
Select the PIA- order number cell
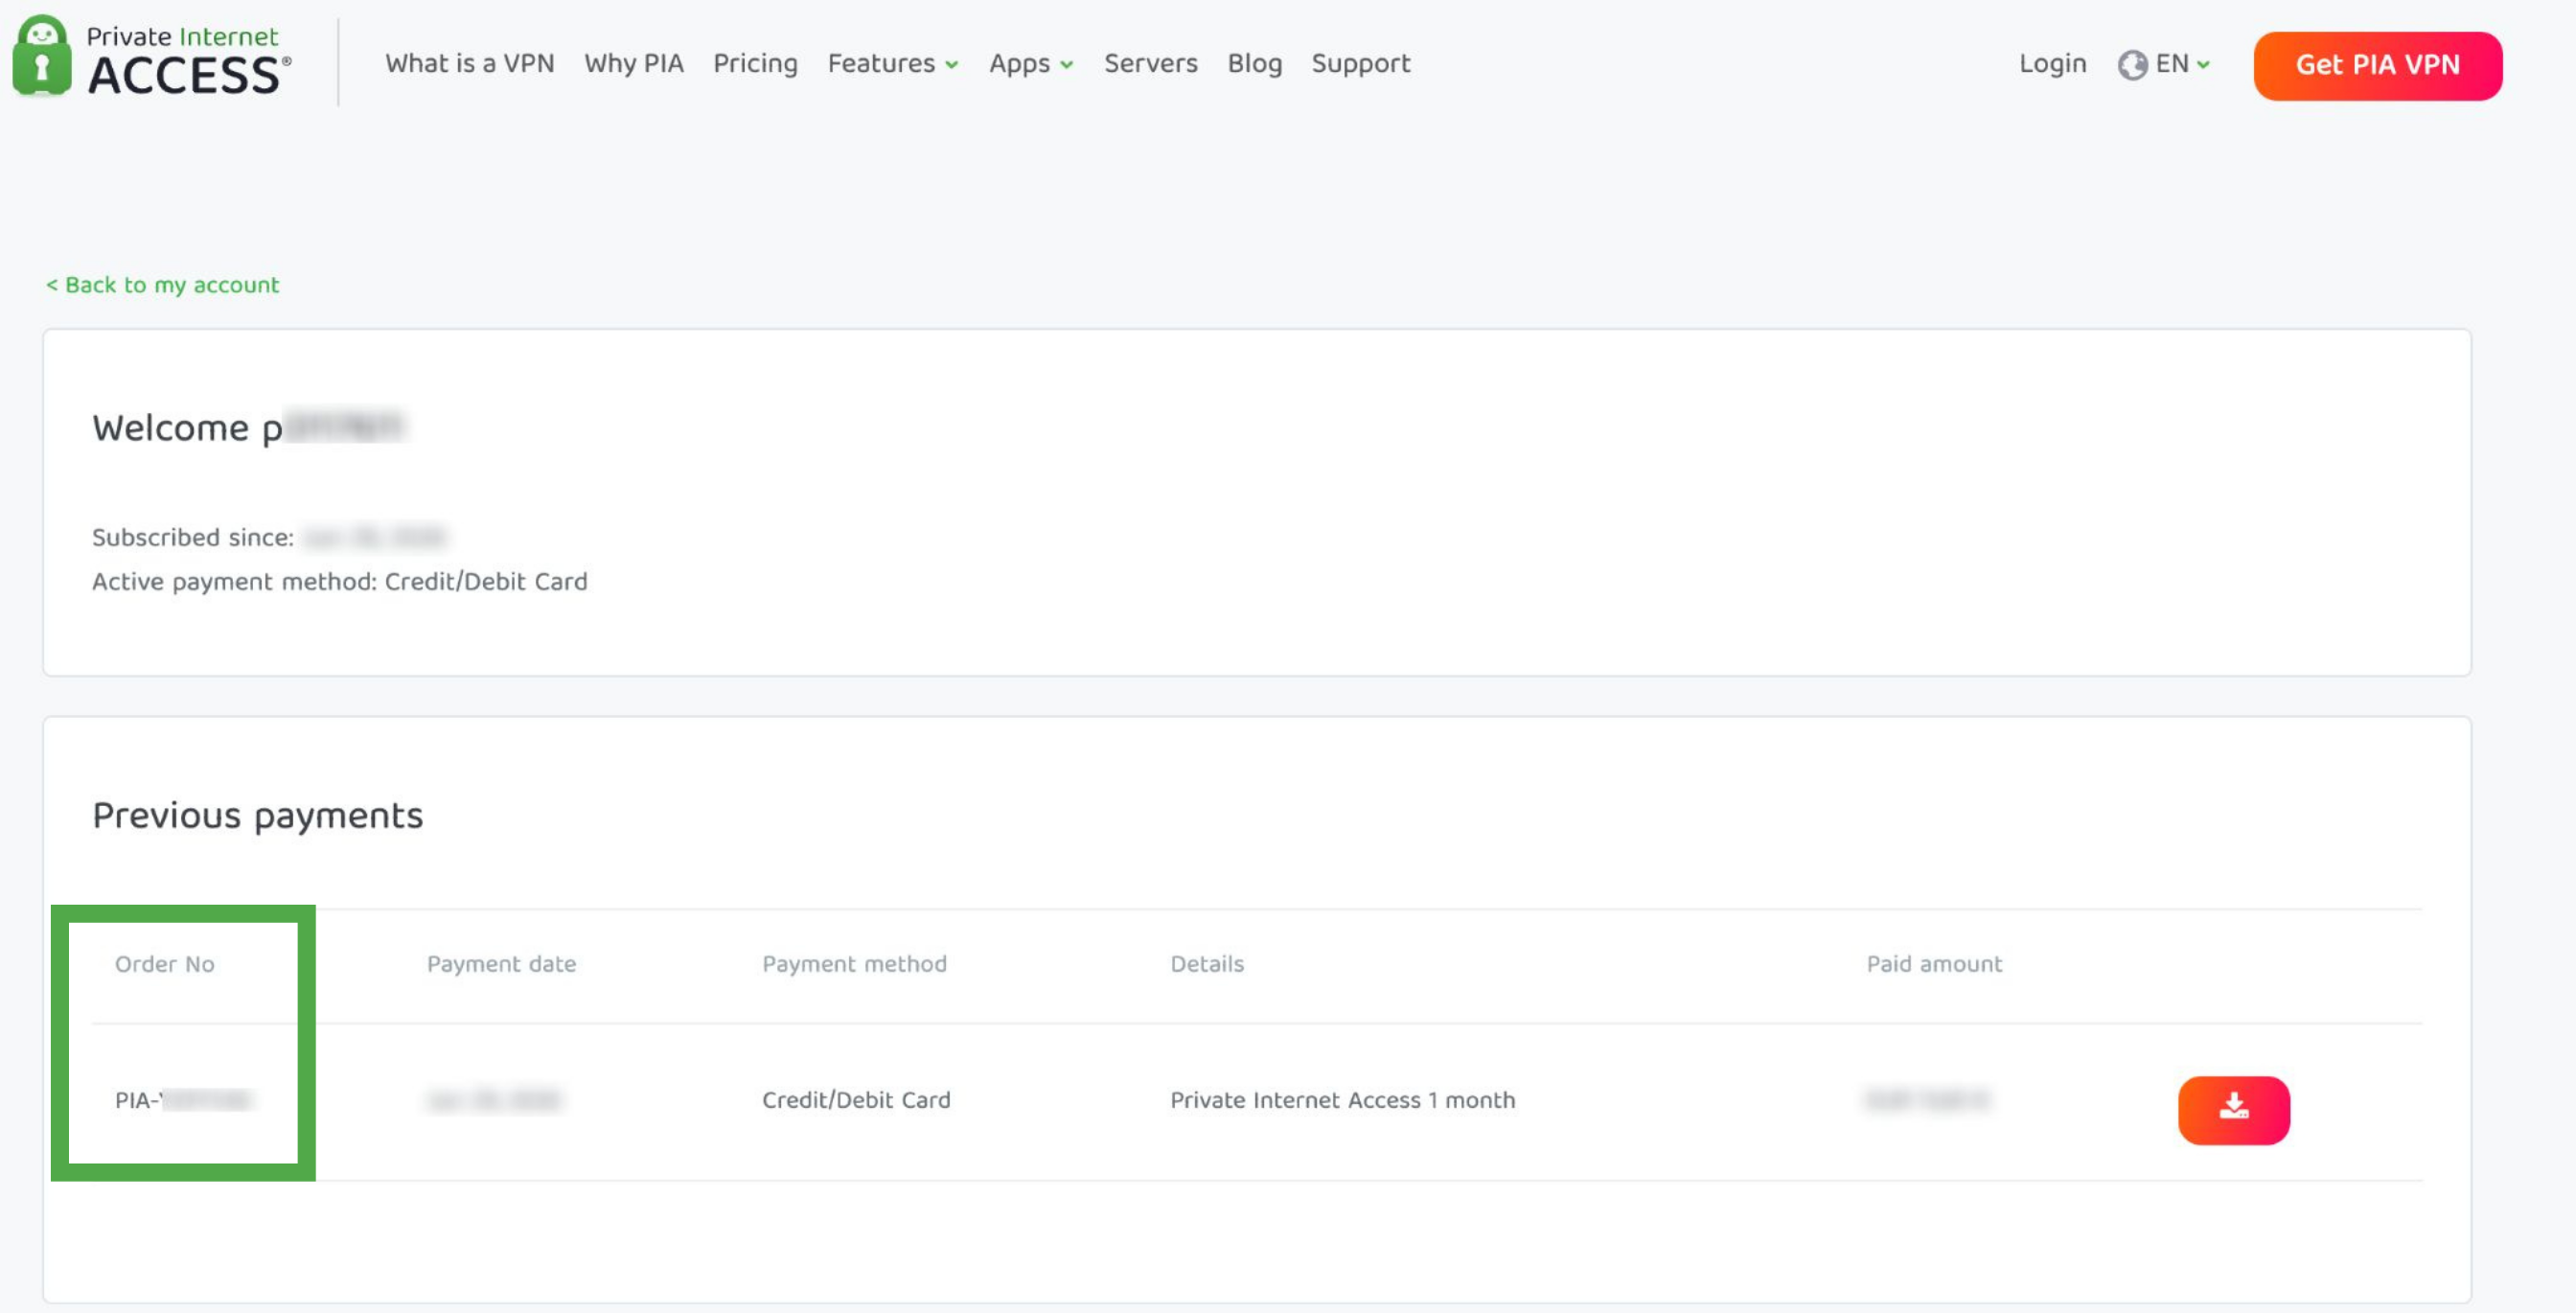click(x=184, y=1099)
